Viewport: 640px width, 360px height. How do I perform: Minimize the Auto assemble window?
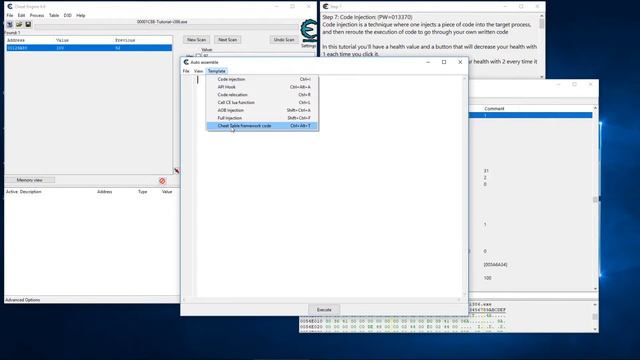point(428,62)
